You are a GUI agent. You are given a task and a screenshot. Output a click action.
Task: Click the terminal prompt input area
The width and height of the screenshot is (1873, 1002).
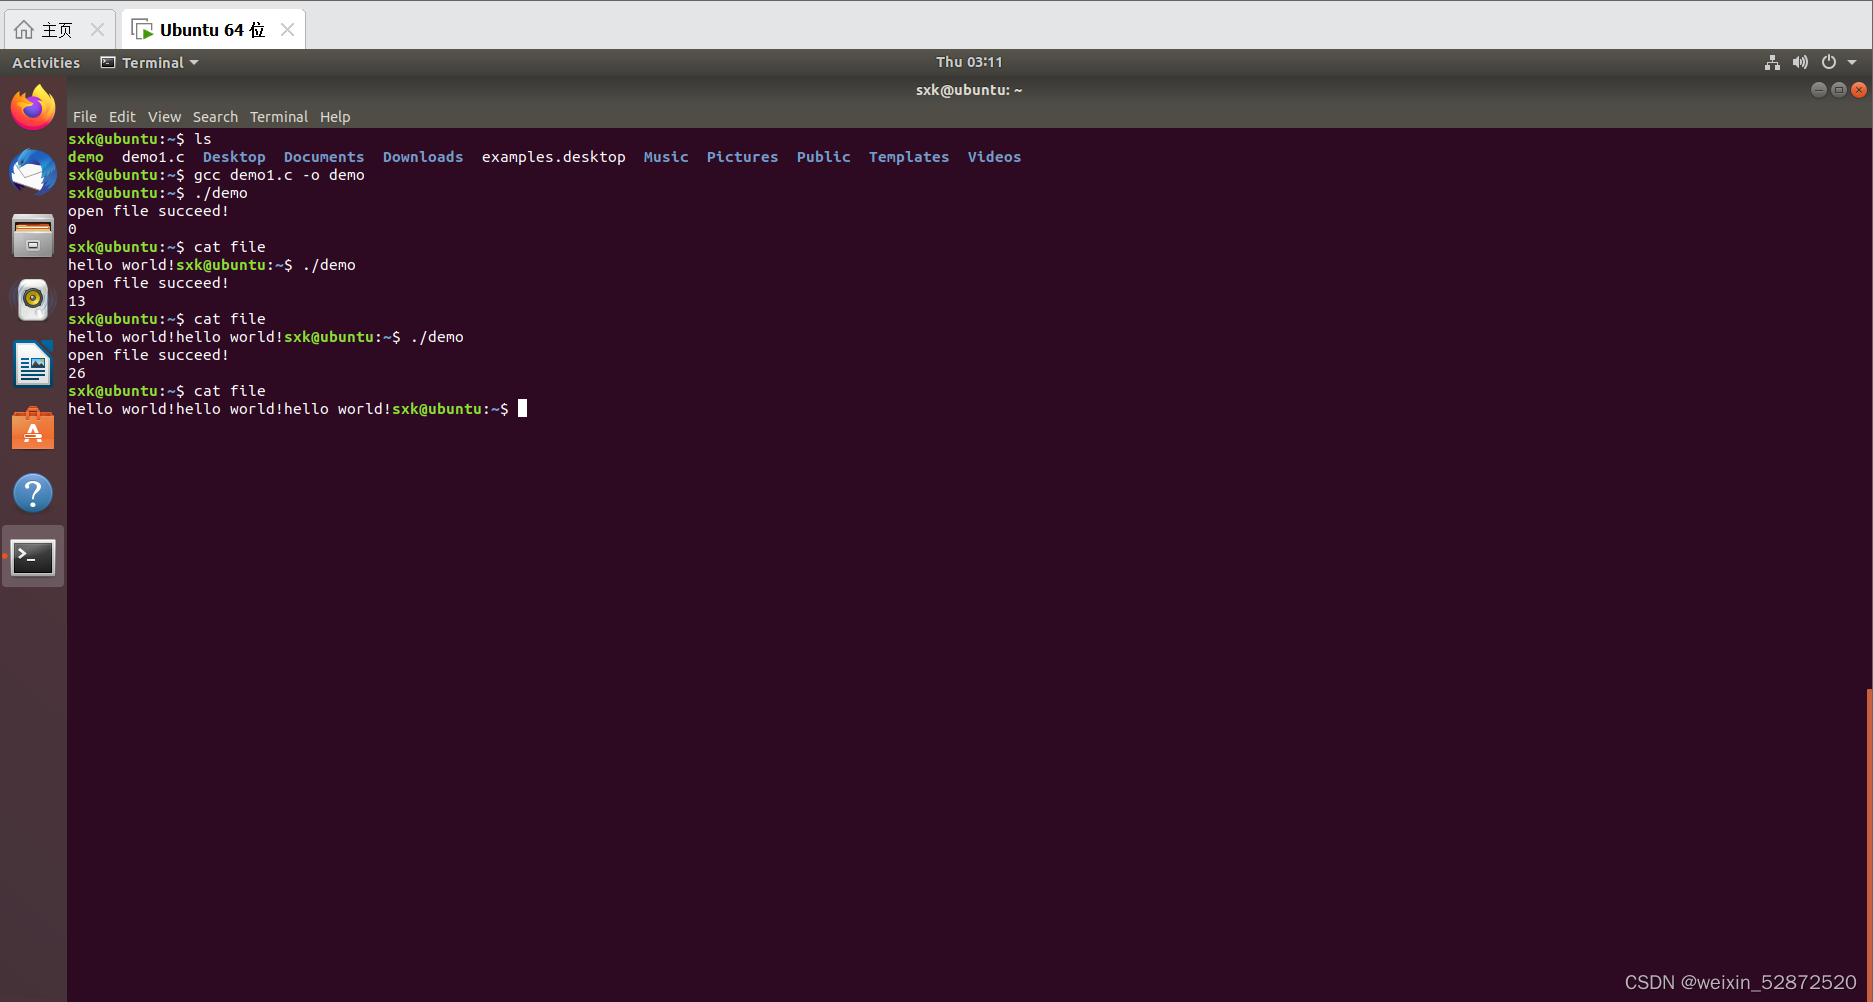click(522, 408)
